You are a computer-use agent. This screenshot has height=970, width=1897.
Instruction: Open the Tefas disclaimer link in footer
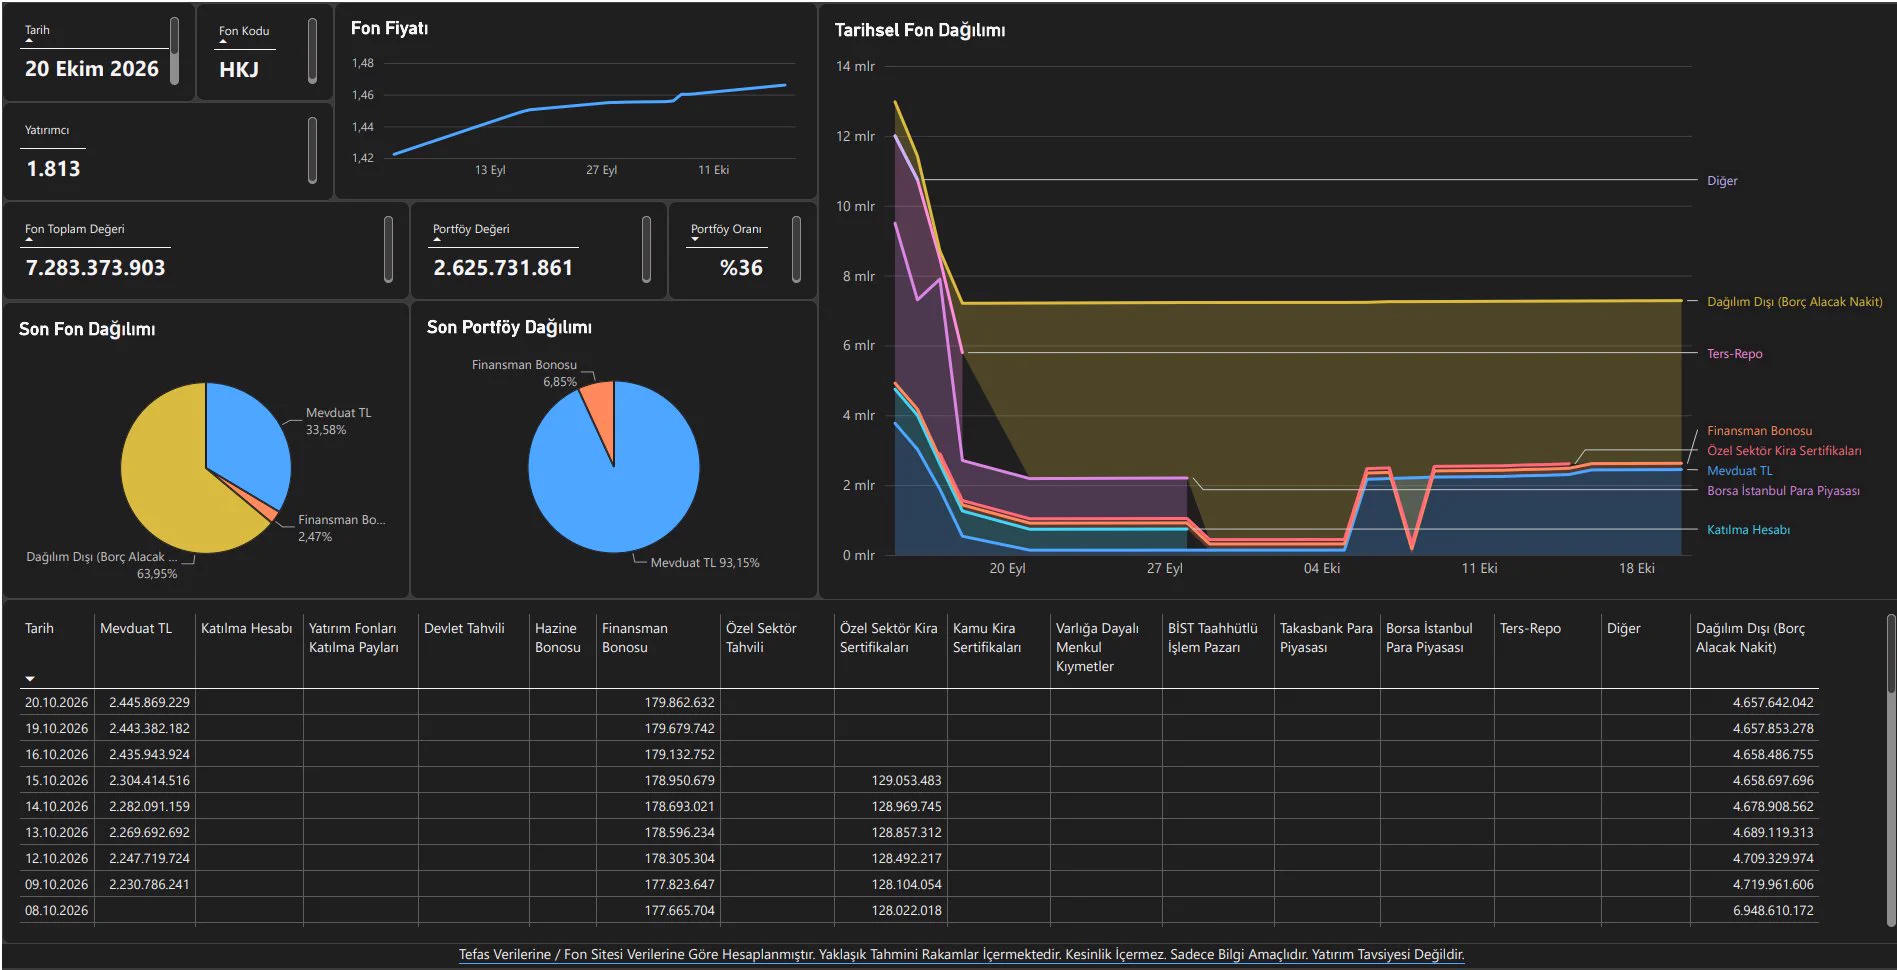(961, 954)
